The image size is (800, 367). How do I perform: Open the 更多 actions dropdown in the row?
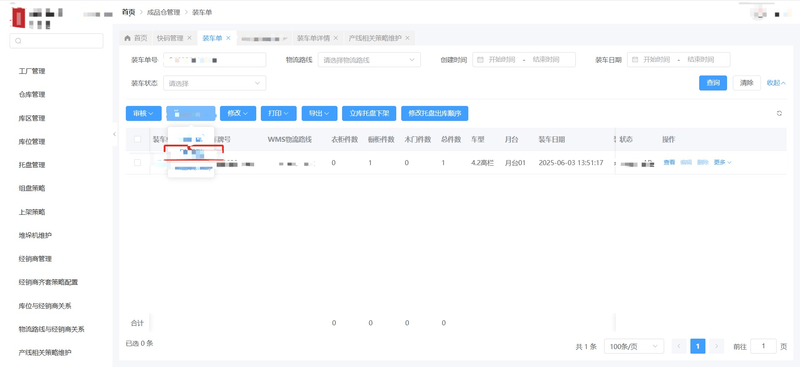(722, 162)
